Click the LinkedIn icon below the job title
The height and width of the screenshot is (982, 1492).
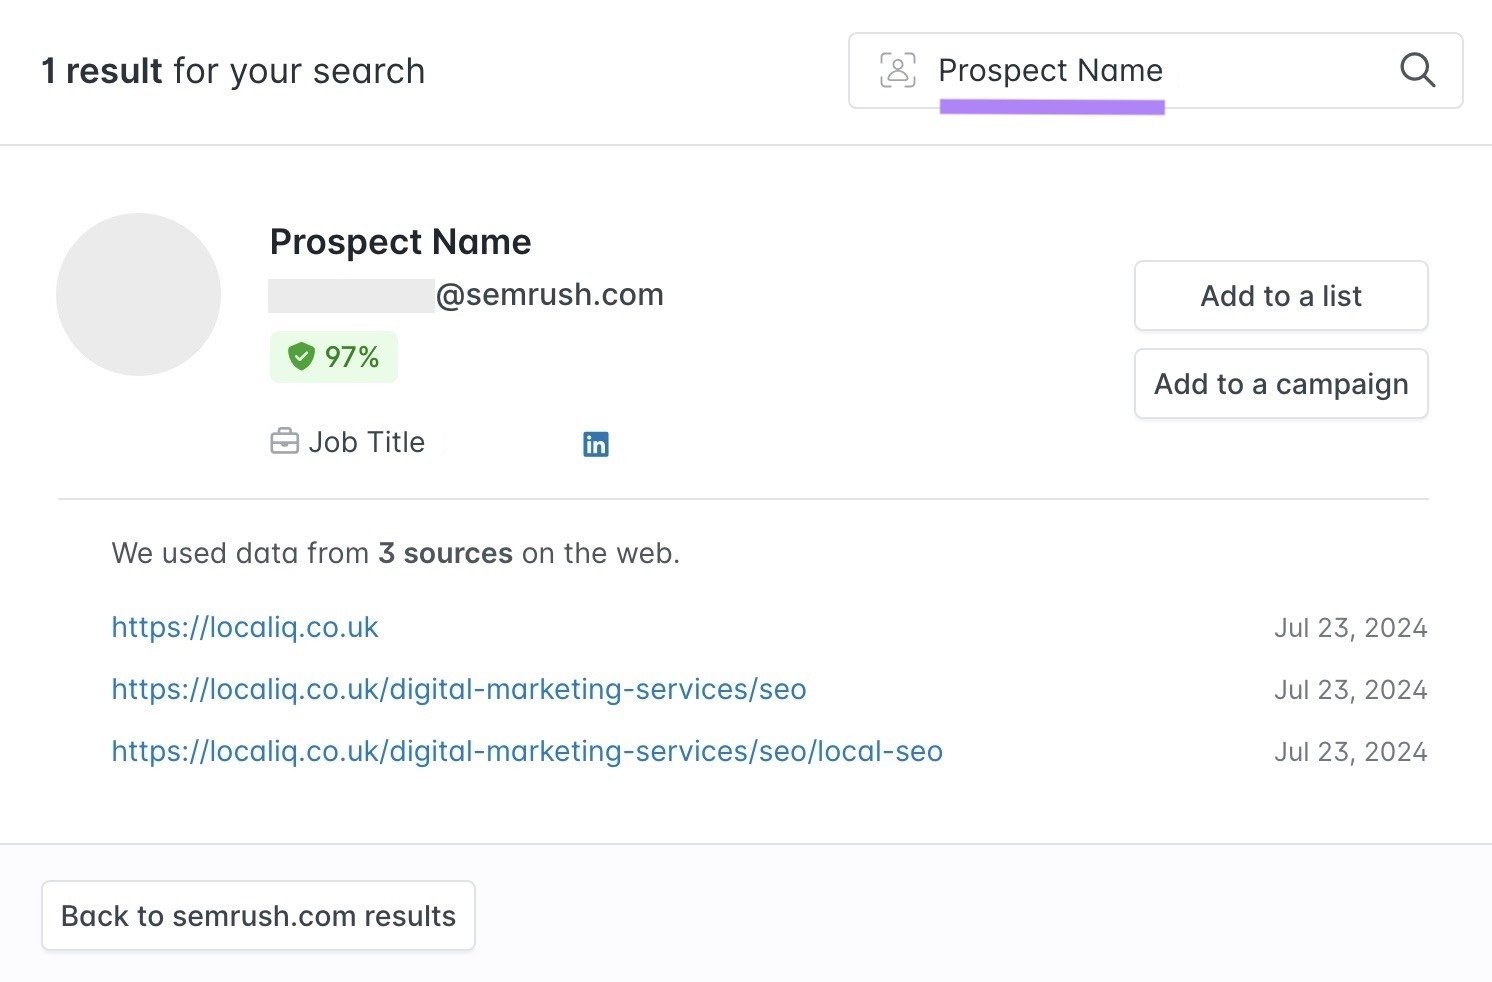[x=596, y=443]
